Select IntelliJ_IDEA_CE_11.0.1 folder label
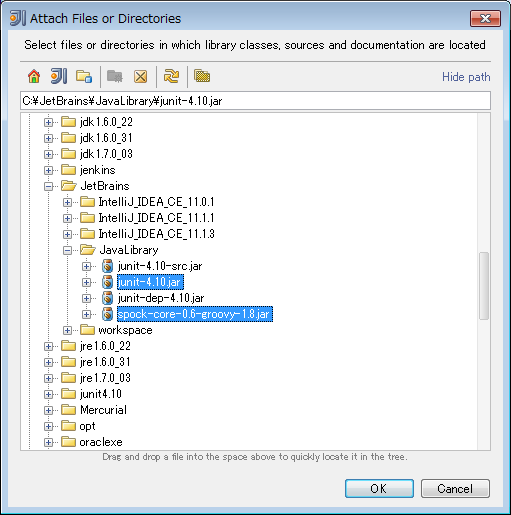Image resolution: width=511 pixels, height=515 pixels. (156, 202)
